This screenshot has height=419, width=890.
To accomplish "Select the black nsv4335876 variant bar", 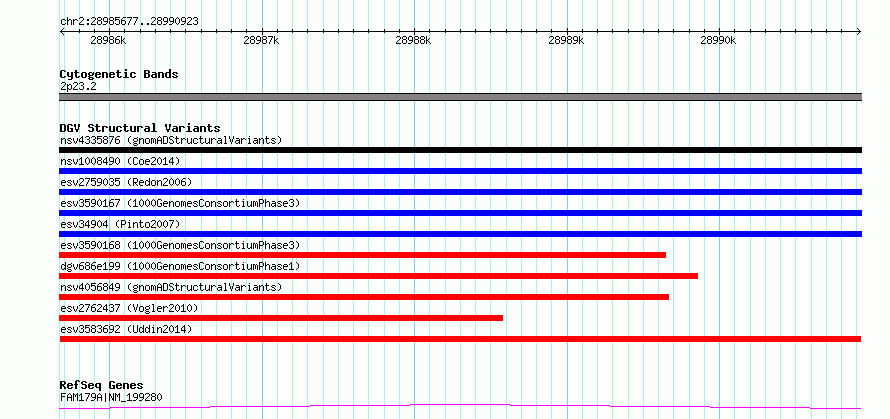I will pyautogui.click(x=460, y=150).
